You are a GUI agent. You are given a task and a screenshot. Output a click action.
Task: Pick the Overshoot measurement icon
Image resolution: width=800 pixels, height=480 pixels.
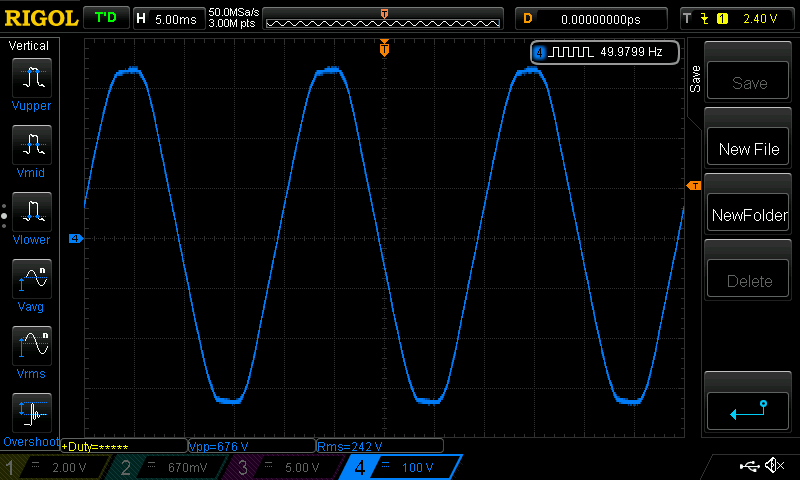pos(33,412)
